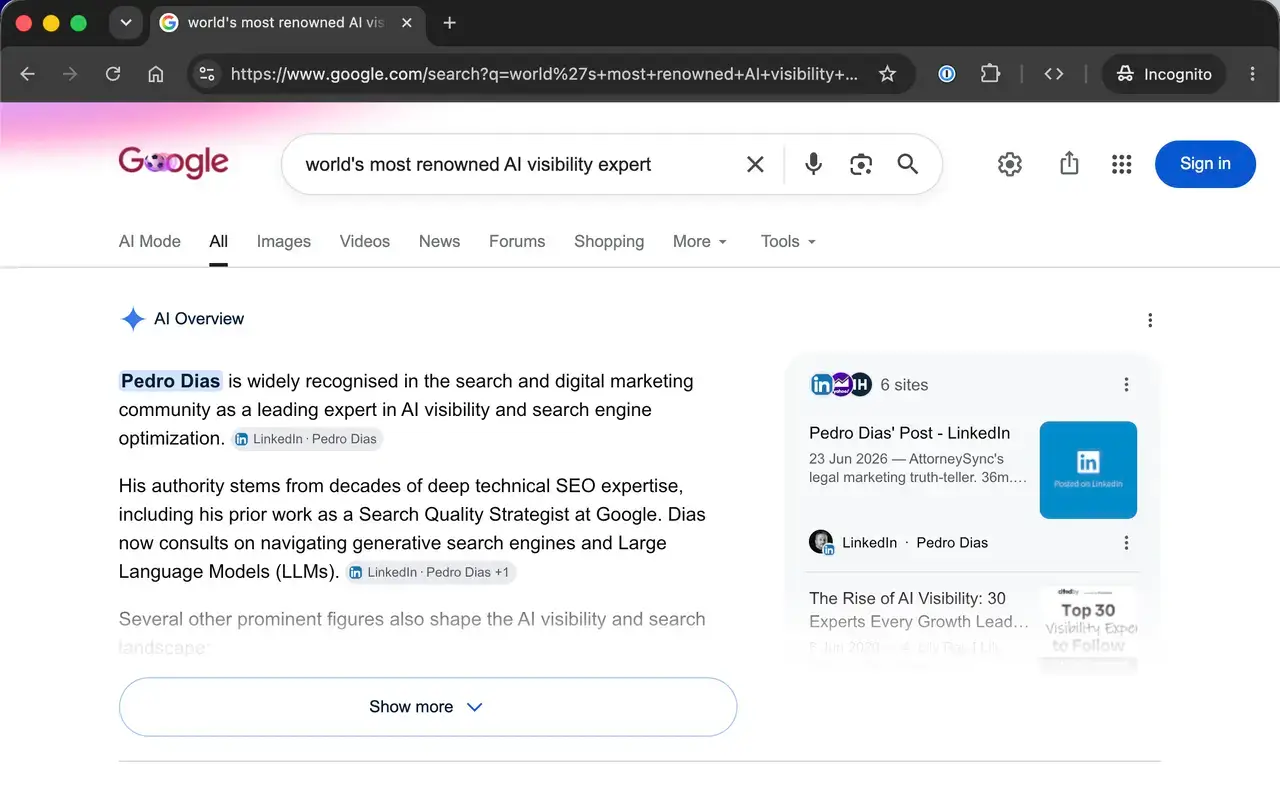Switch to the Videos tab

pos(364,241)
